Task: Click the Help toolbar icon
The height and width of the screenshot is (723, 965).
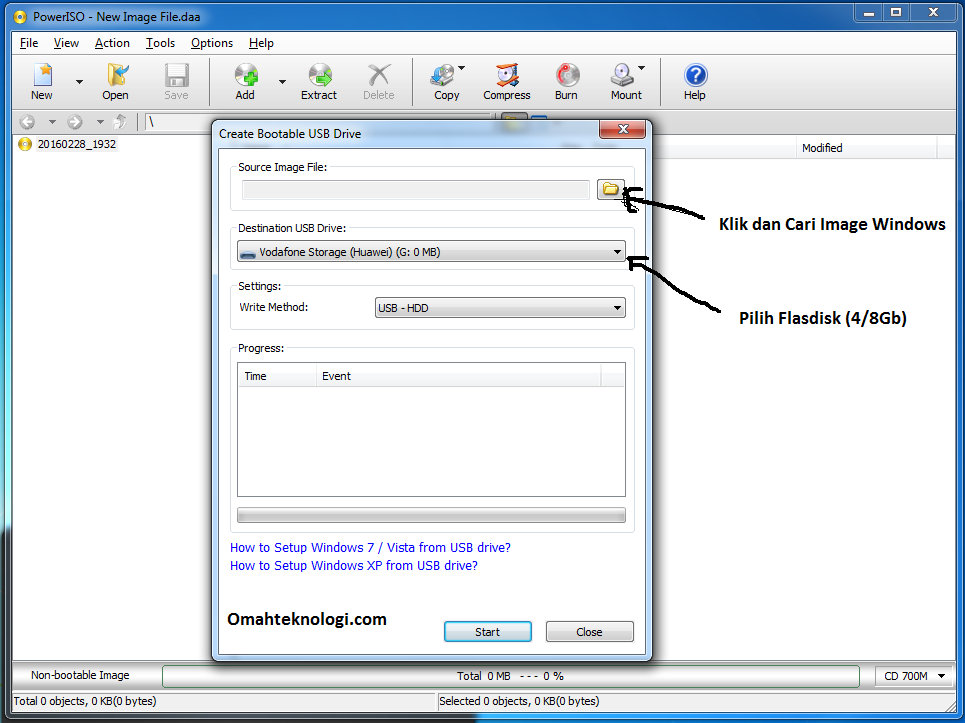Action: 695,81
